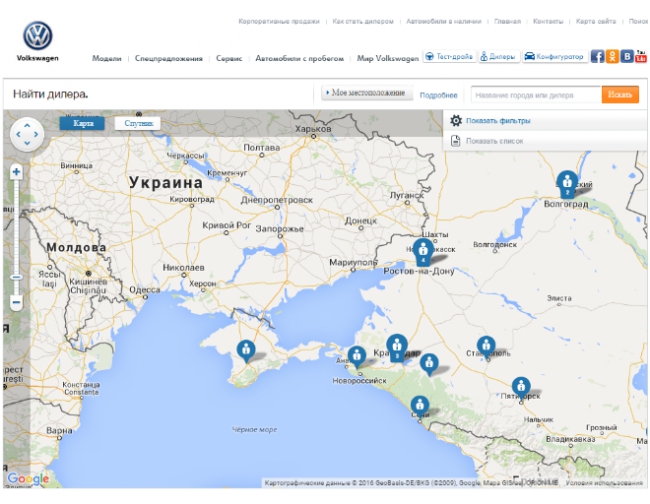This screenshot has width=650, height=504.
Task: Click Мое местоположение dropdown button
Action: tap(366, 94)
